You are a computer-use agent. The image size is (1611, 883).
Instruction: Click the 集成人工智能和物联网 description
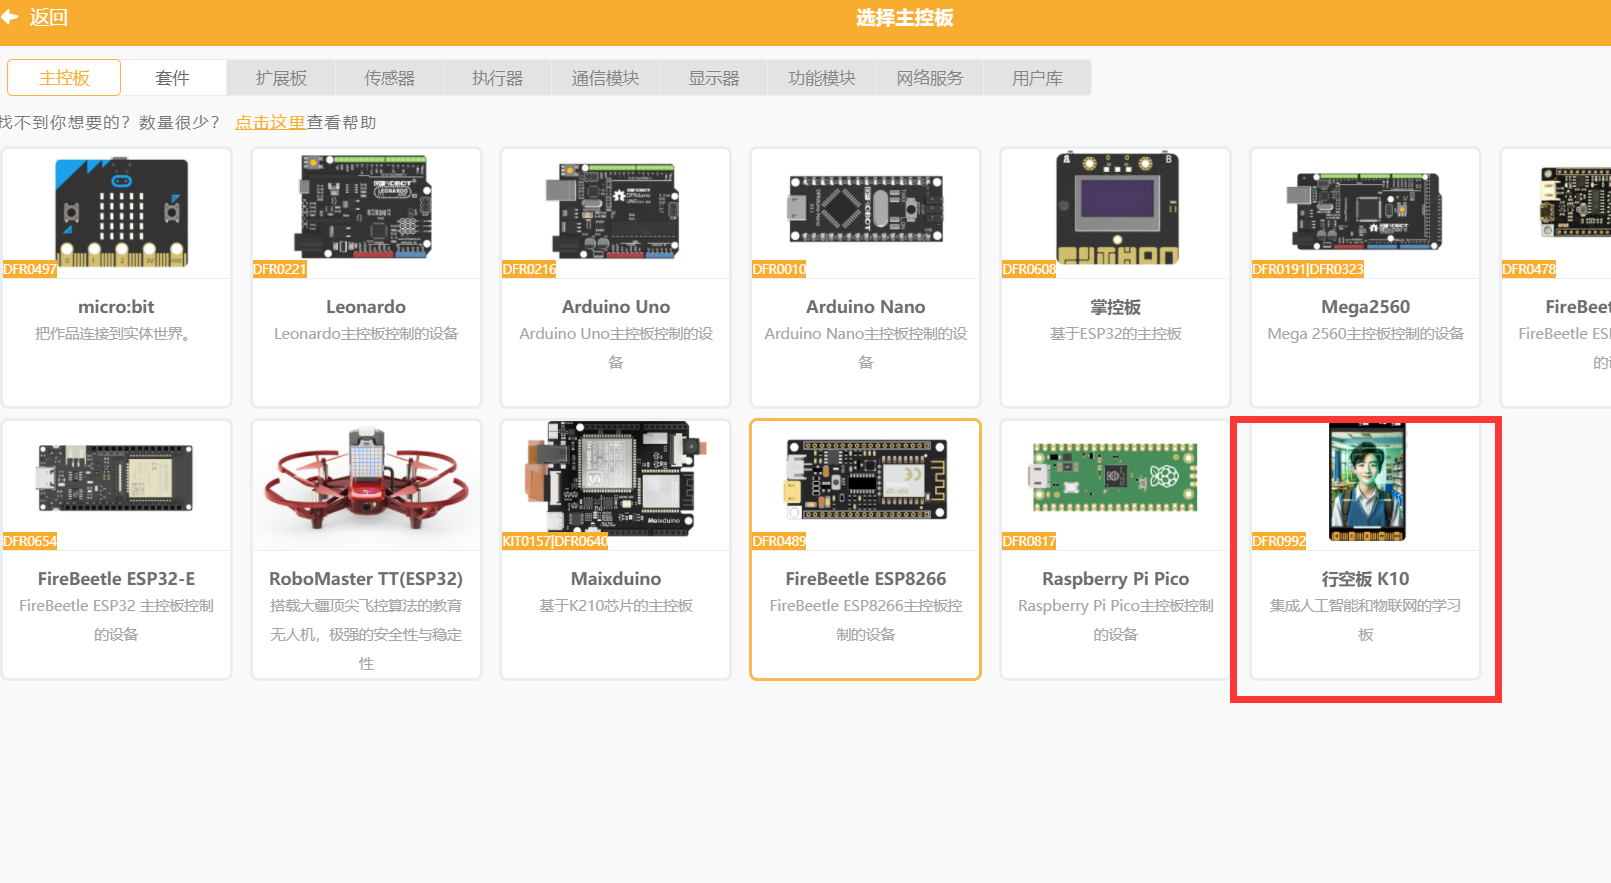[x=1366, y=620]
